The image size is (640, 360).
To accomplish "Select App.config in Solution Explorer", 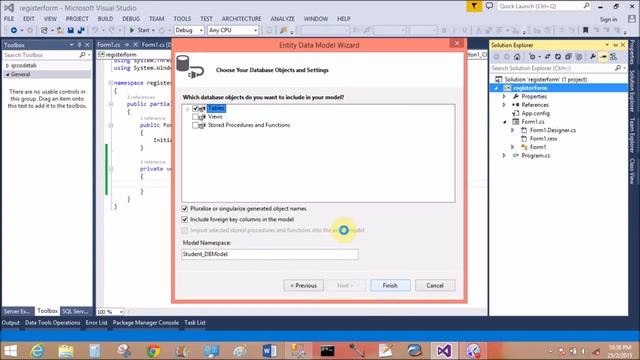I will click(536, 113).
